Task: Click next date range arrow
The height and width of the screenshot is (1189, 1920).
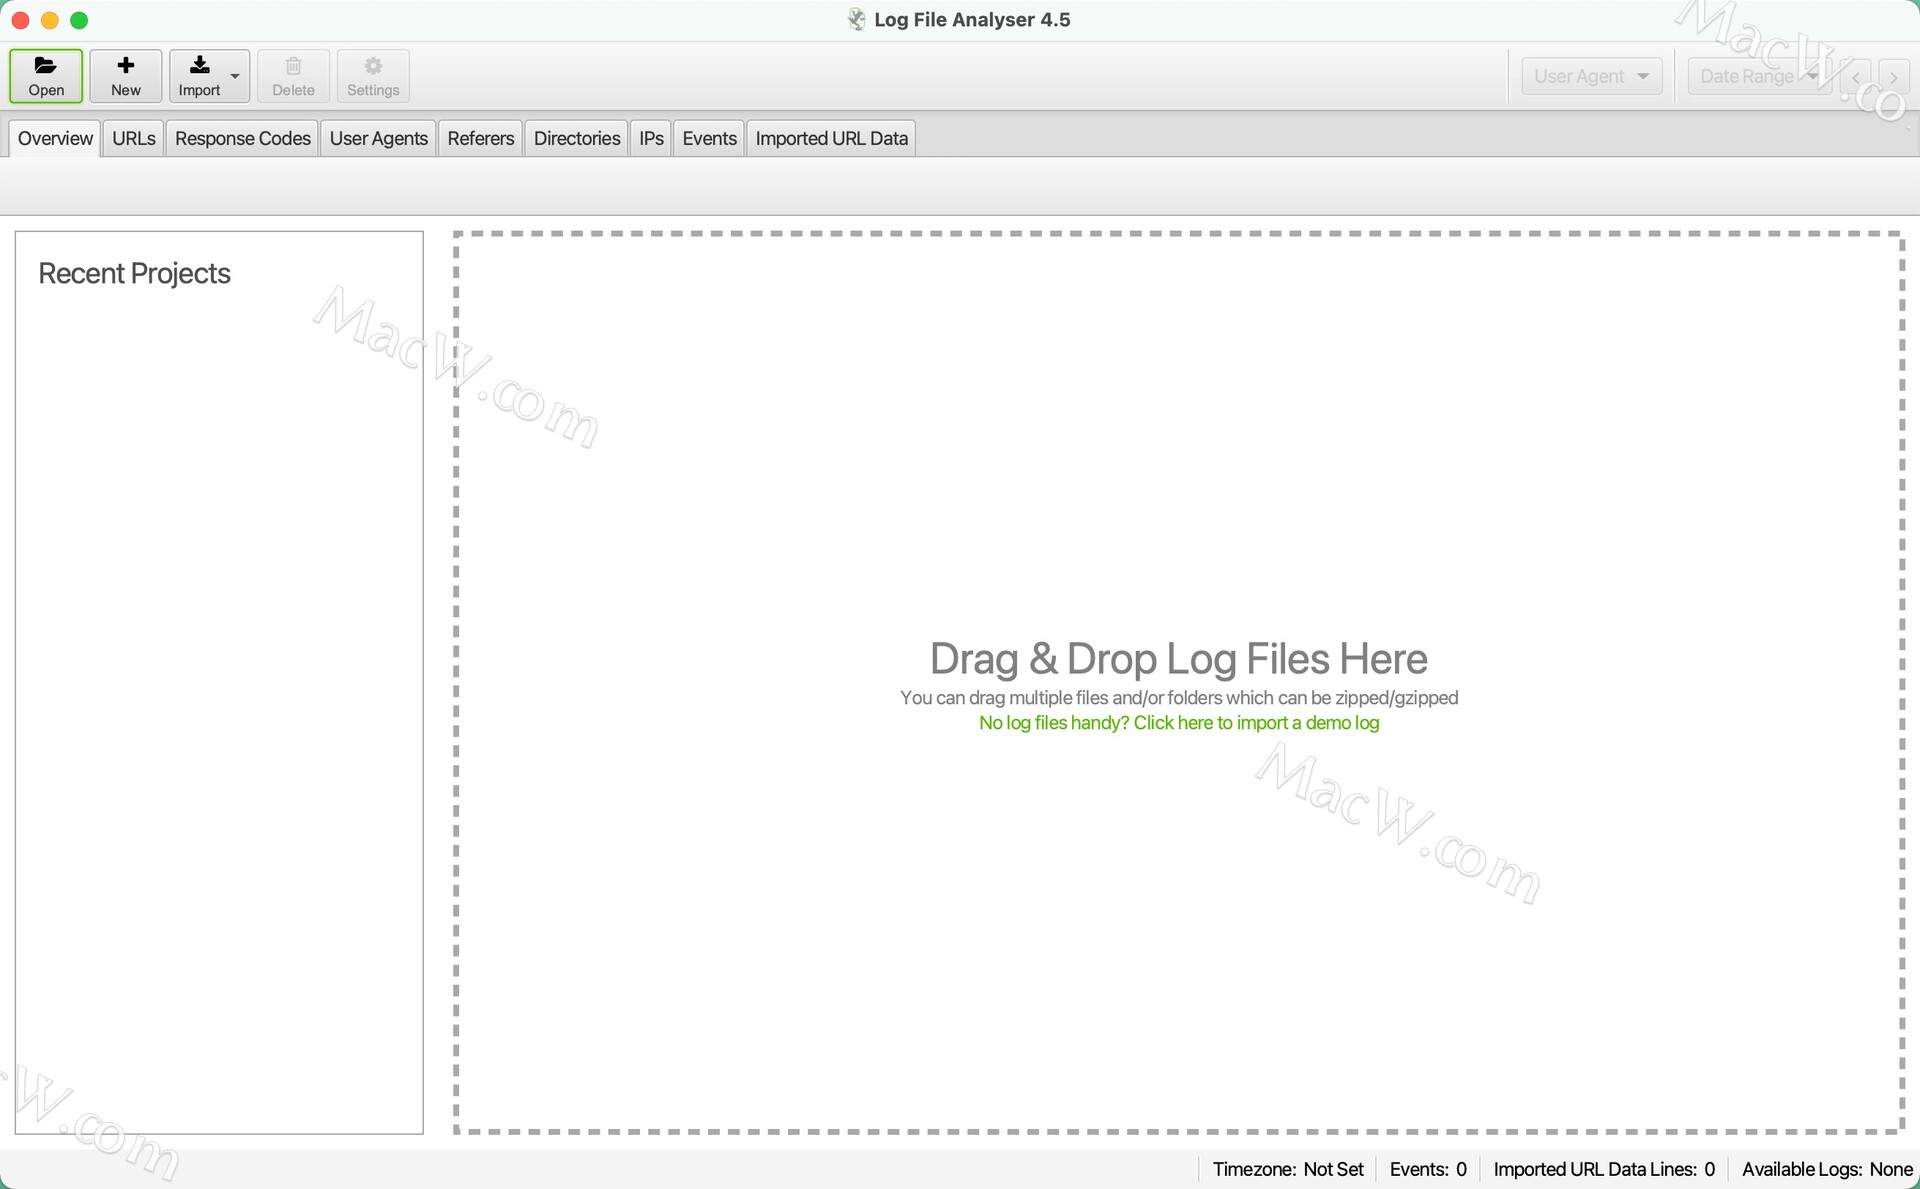Action: [x=1893, y=77]
